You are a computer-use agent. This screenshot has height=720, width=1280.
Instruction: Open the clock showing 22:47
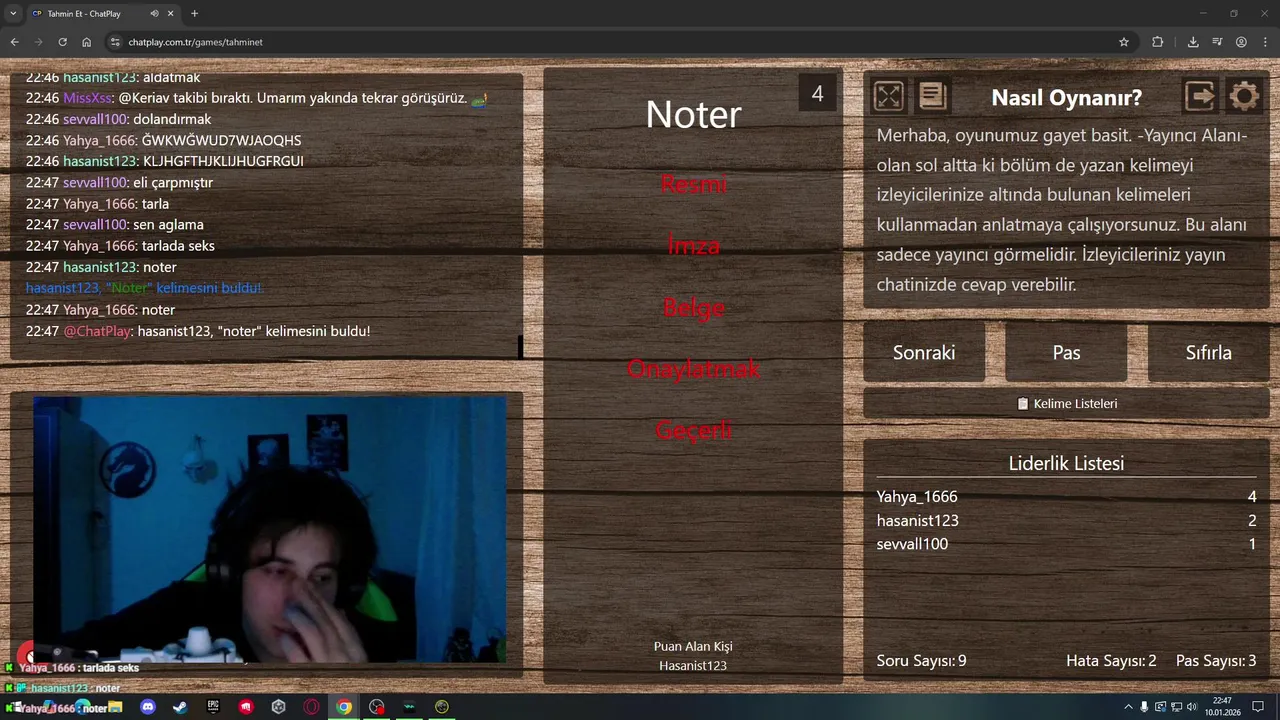1222,706
